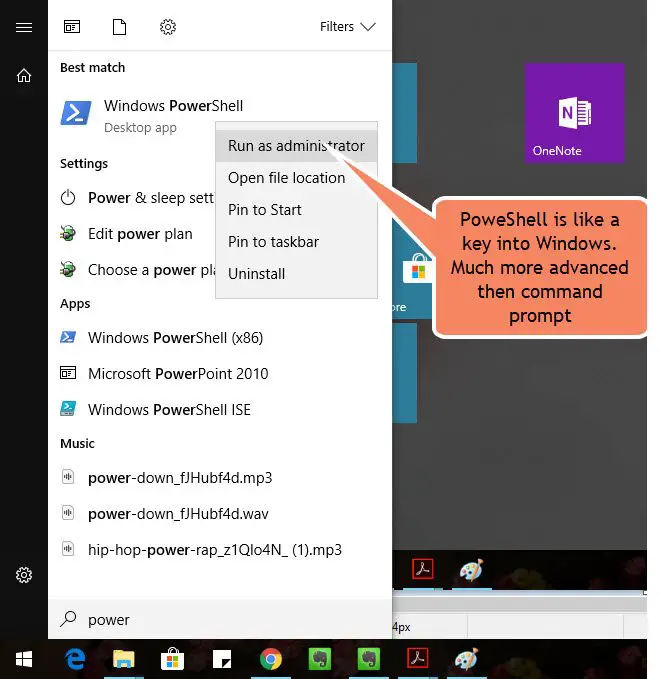This screenshot has height=679, width=660.
Task: Click the audio icon for power-down_fJHubf4d.wav
Action: (68, 513)
